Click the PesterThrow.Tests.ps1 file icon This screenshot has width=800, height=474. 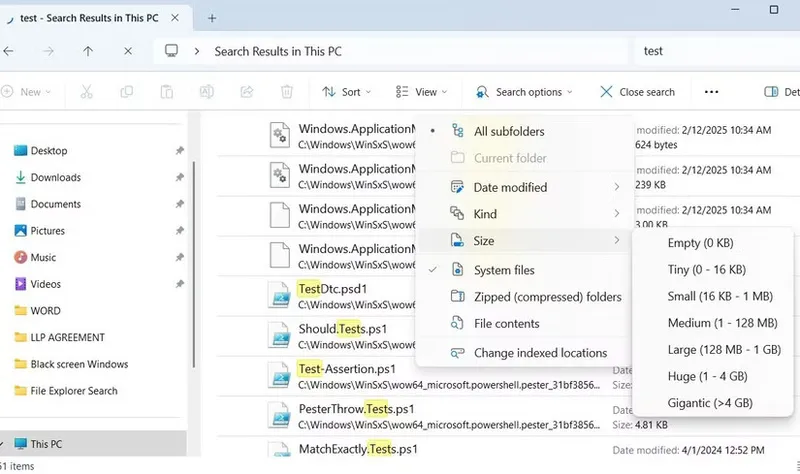[280, 415]
